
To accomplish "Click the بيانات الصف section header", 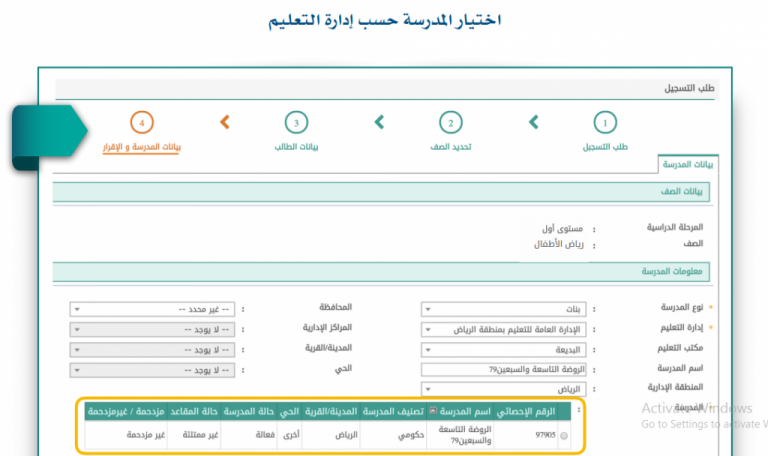I will 381,192.
